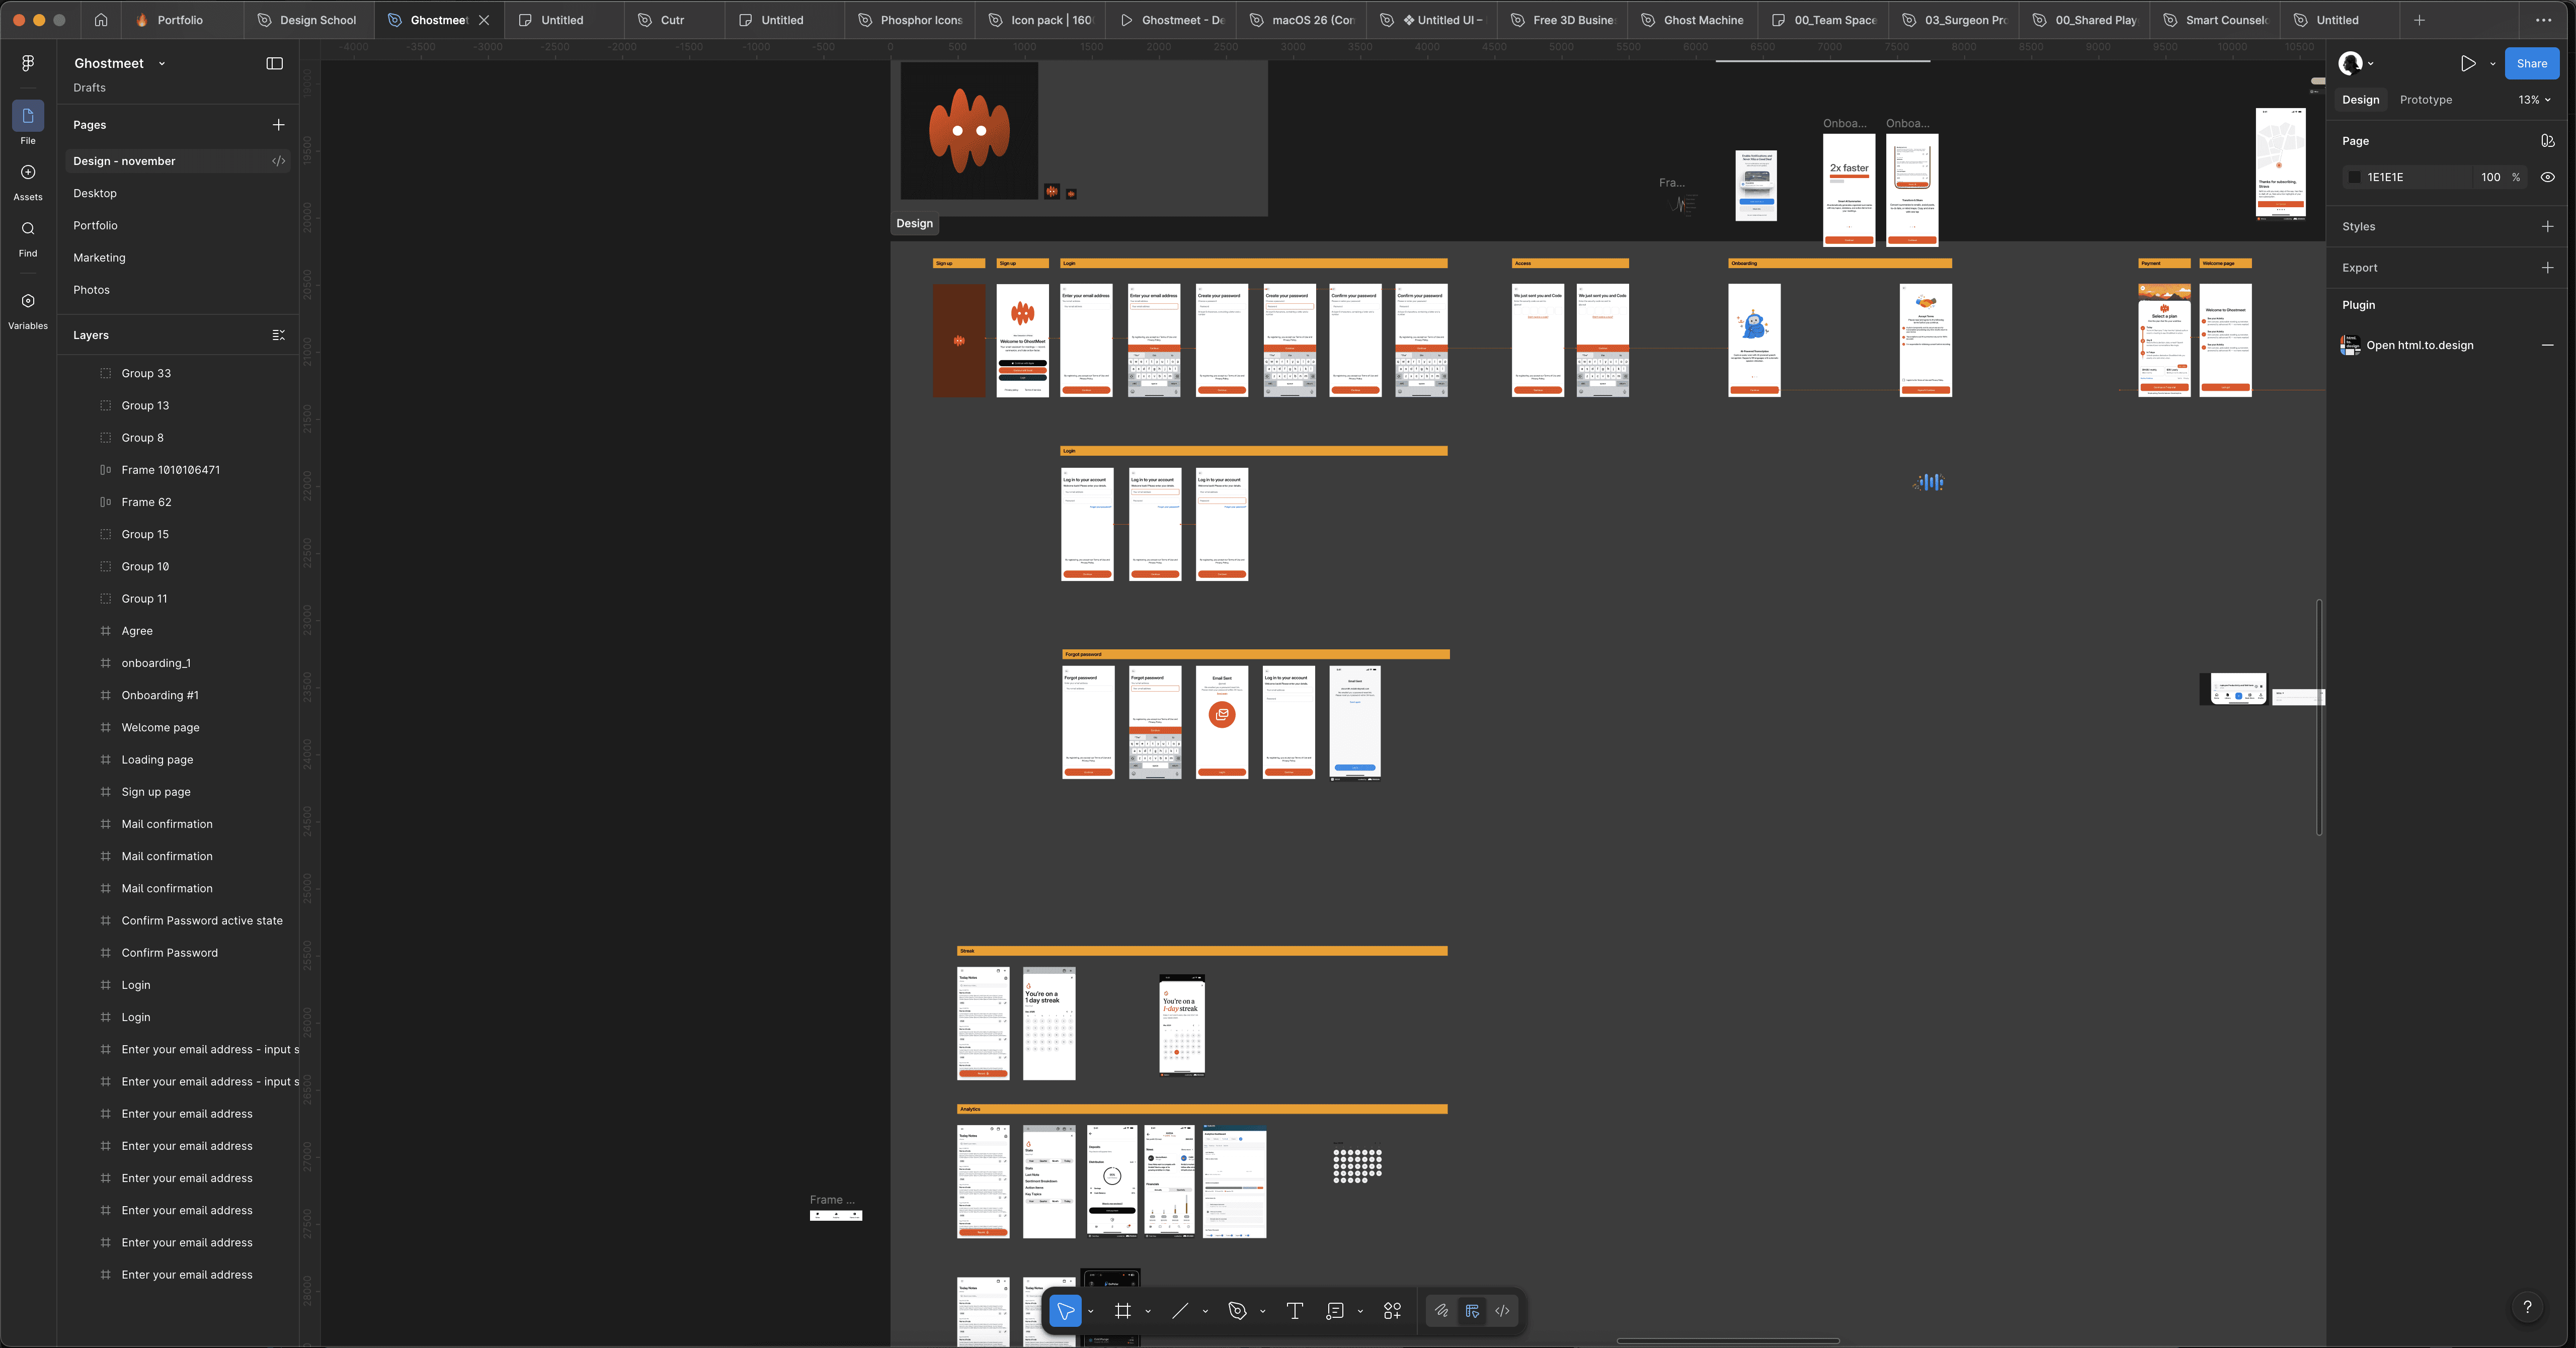
Task: Toggle page background color visibility eye
Action: tap(2547, 177)
